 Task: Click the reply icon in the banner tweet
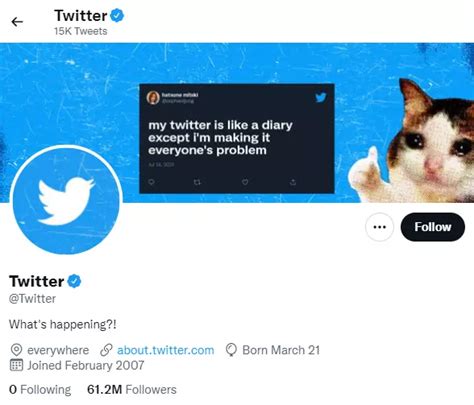[151, 182]
